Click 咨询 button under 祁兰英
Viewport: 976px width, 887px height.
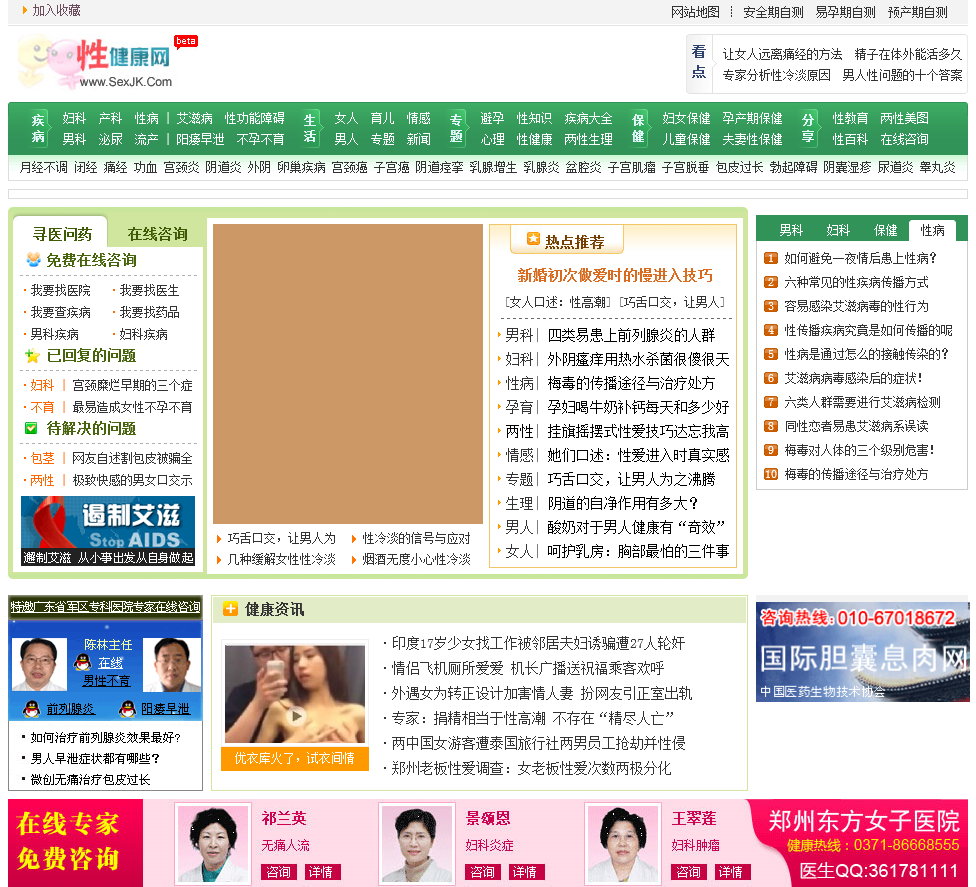[278, 872]
